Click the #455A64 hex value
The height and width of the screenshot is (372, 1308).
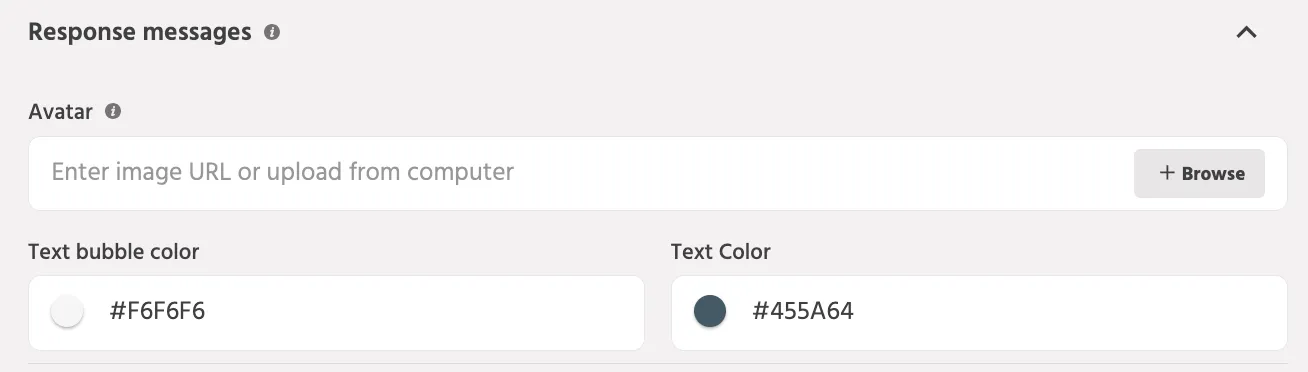pos(803,312)
